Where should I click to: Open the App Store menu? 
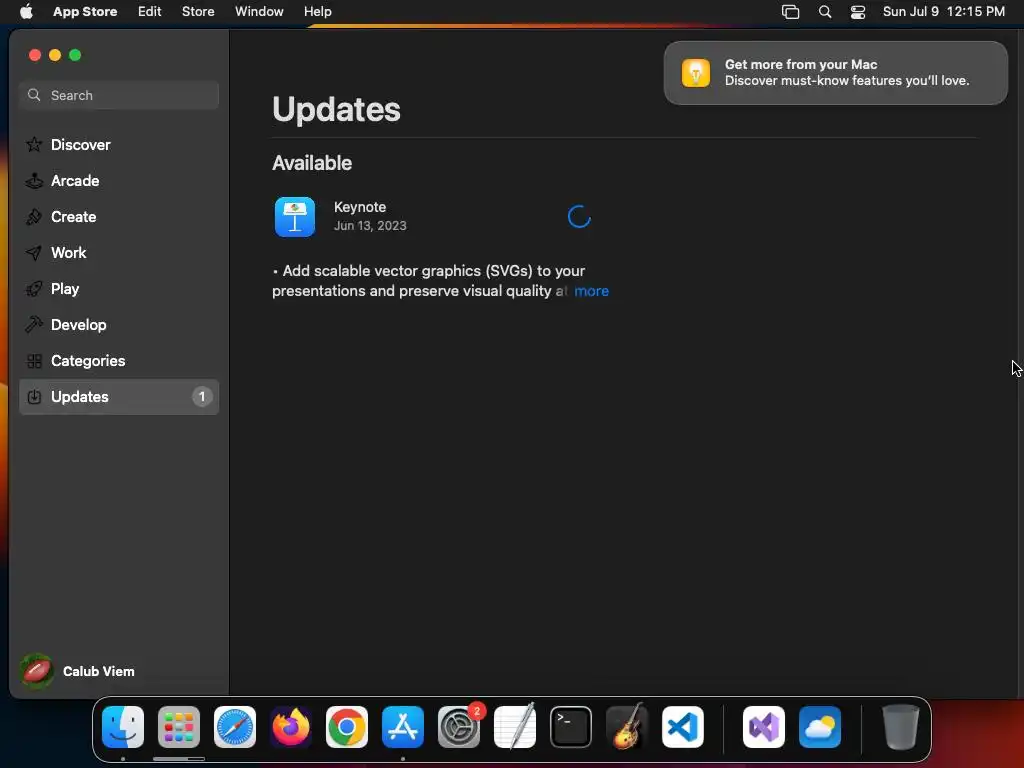tap(85, 11)
